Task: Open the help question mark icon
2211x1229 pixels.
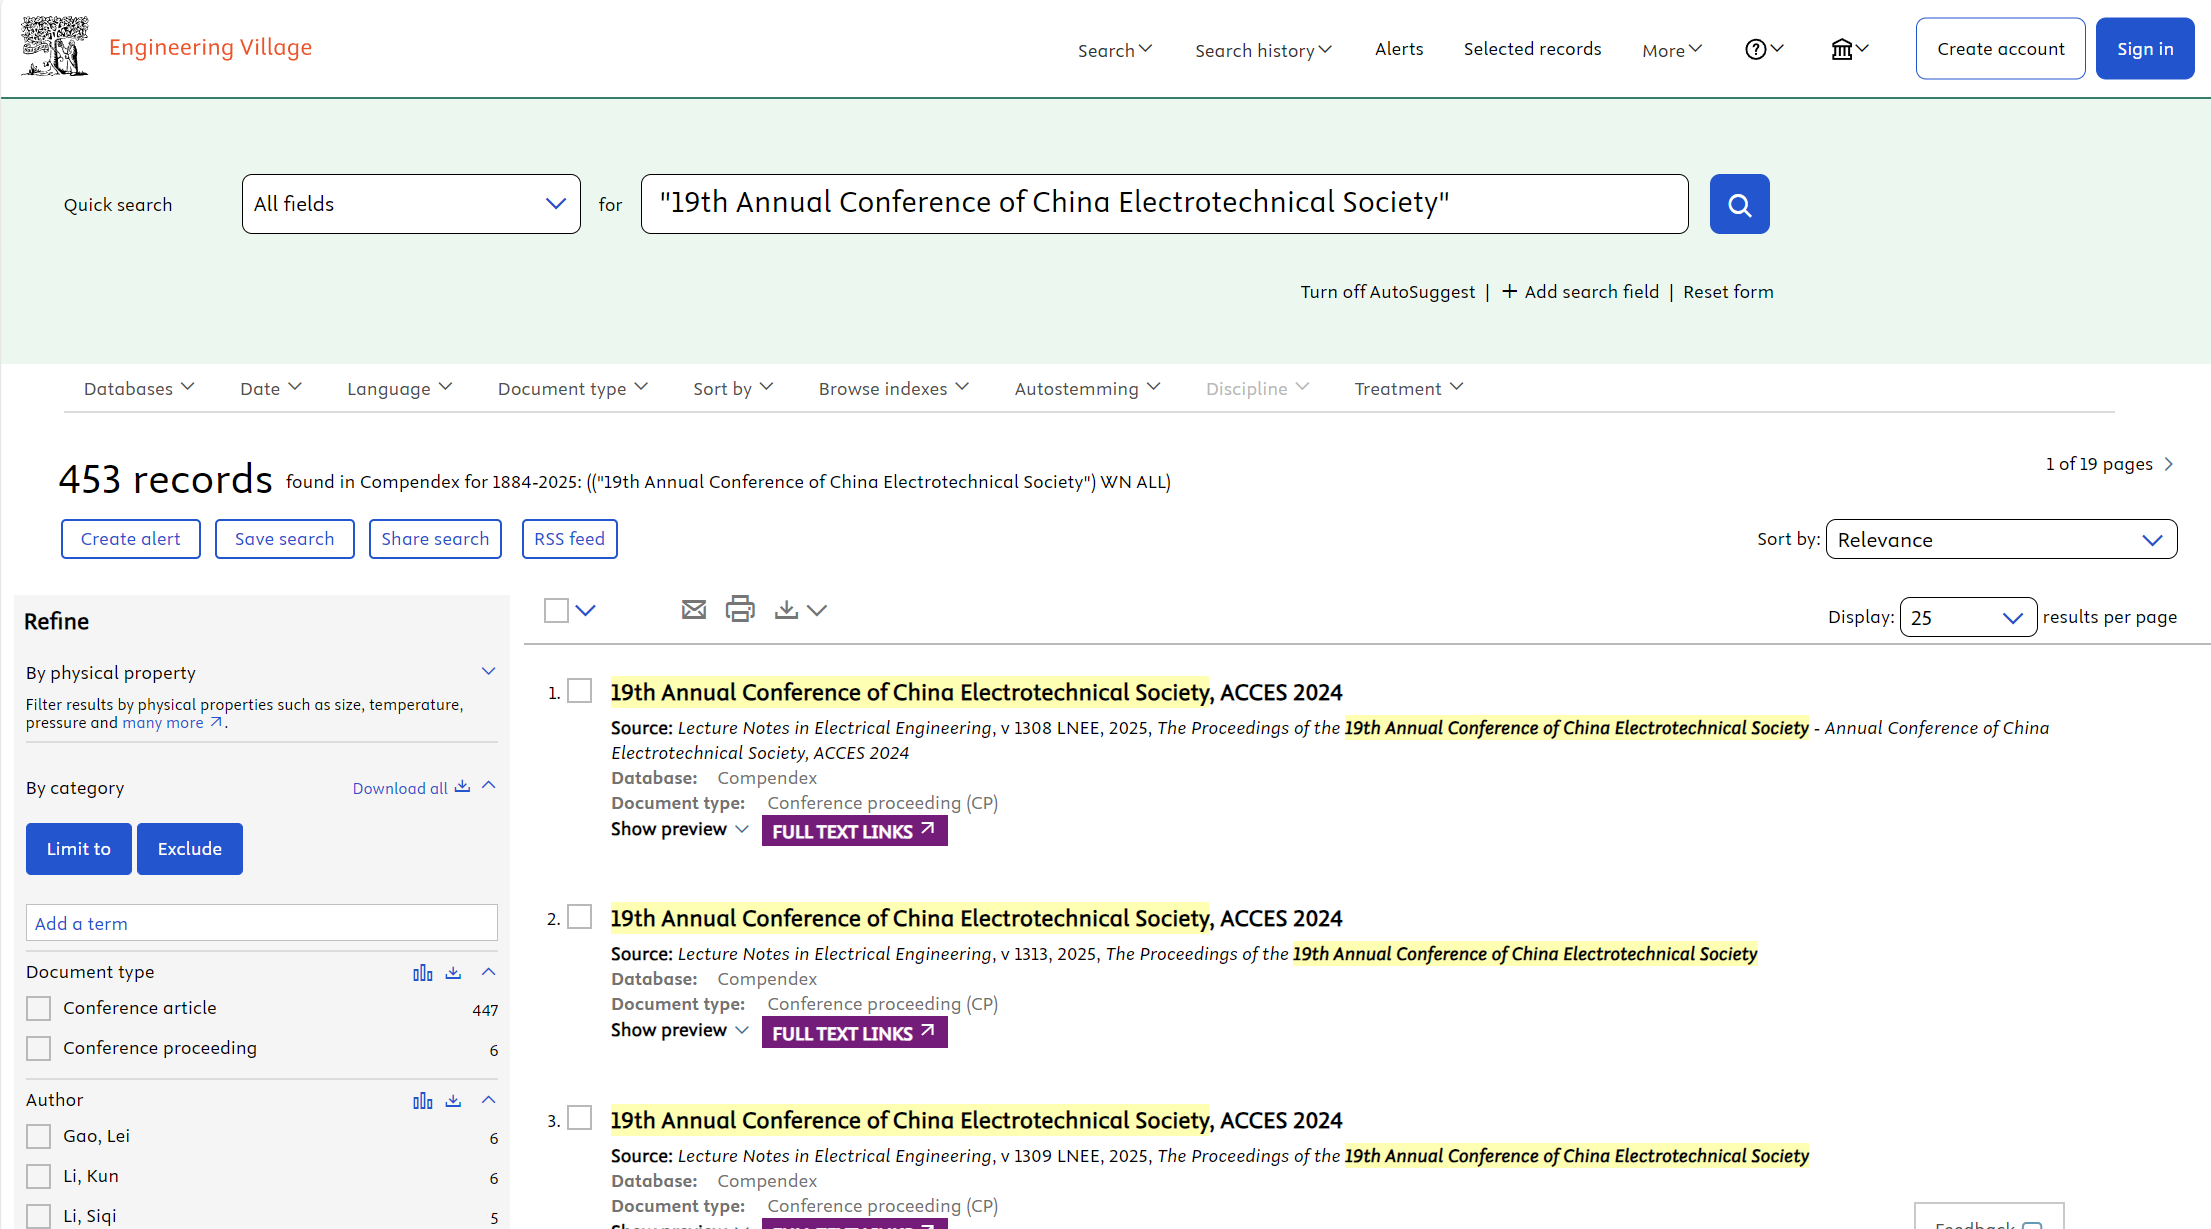Action: [x=1755, y=49]
